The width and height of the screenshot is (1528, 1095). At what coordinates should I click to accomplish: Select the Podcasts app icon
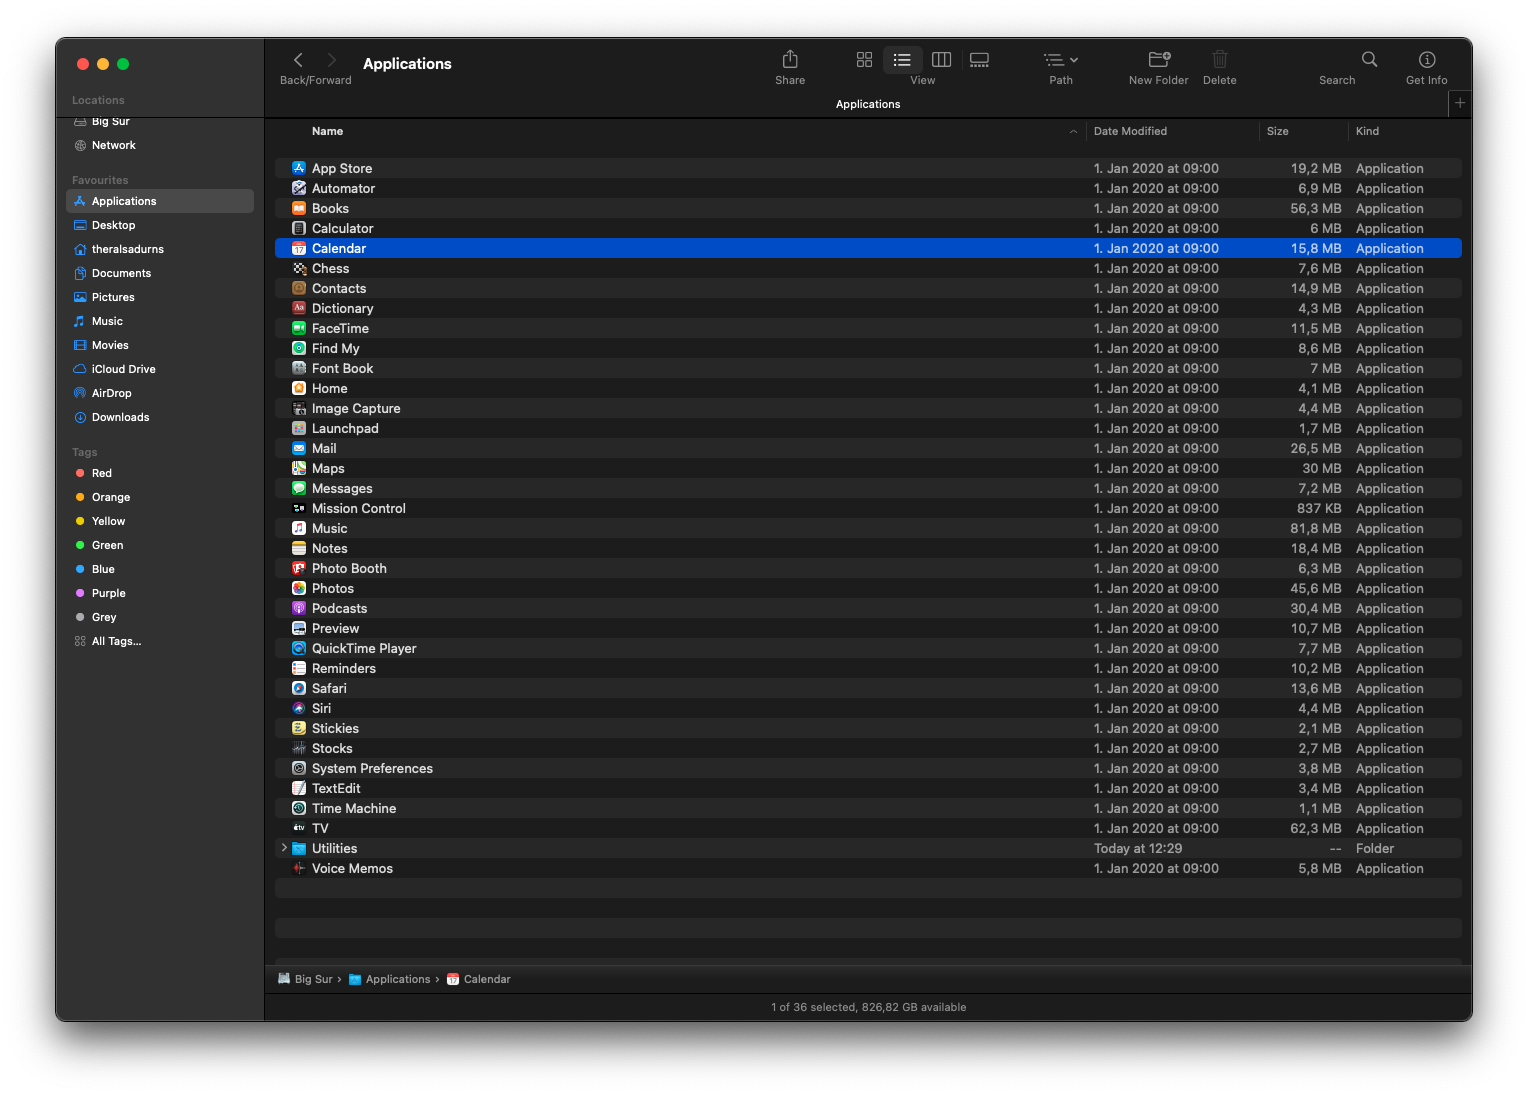pos(299,608)
